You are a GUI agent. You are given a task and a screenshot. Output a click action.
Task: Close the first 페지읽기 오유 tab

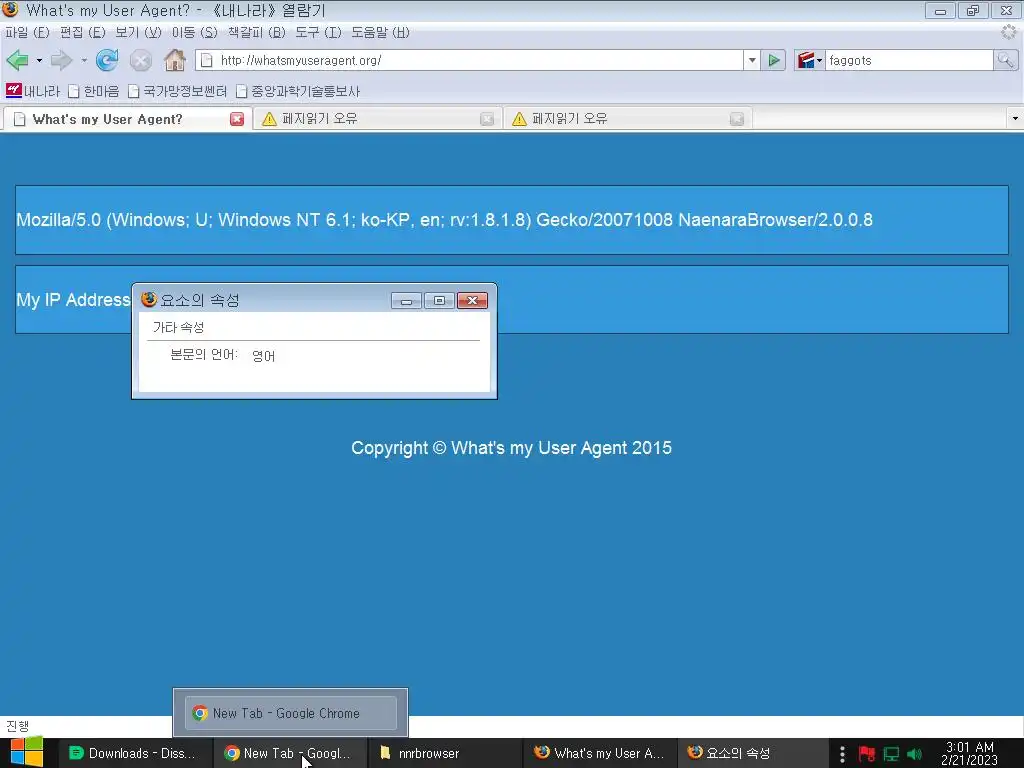[x=487, y=119]
